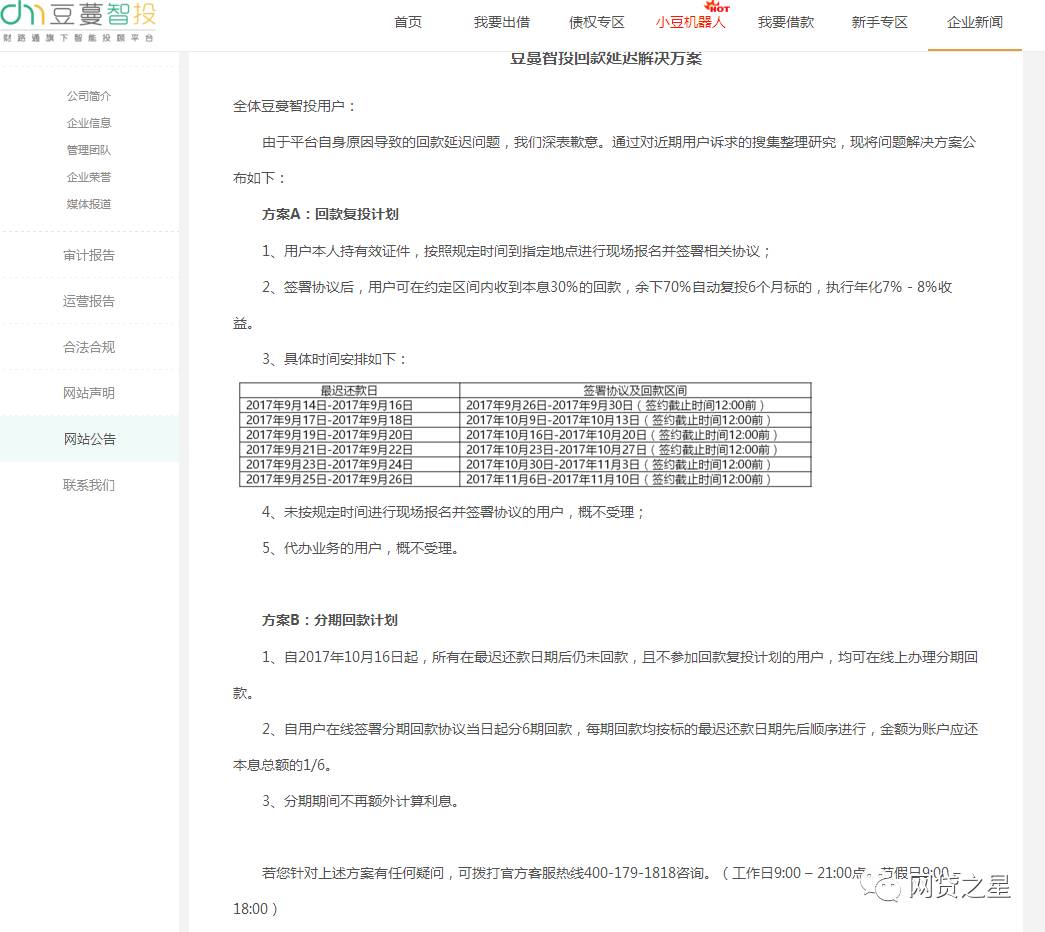Click the line 3、具体时间安排如下：
1045x932 pixels.
[335, 359]
